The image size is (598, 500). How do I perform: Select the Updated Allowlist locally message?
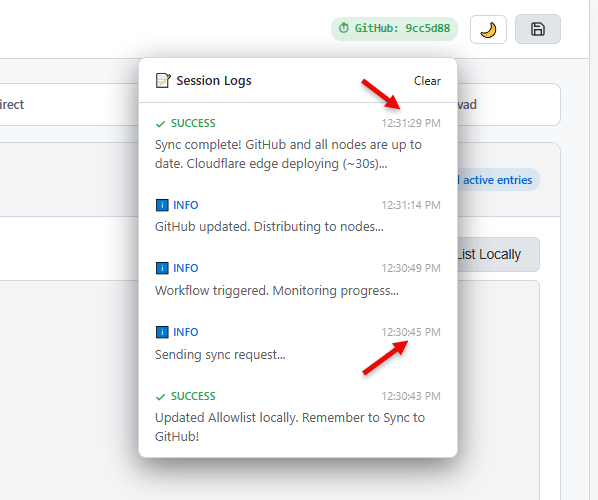pos(290,427)
